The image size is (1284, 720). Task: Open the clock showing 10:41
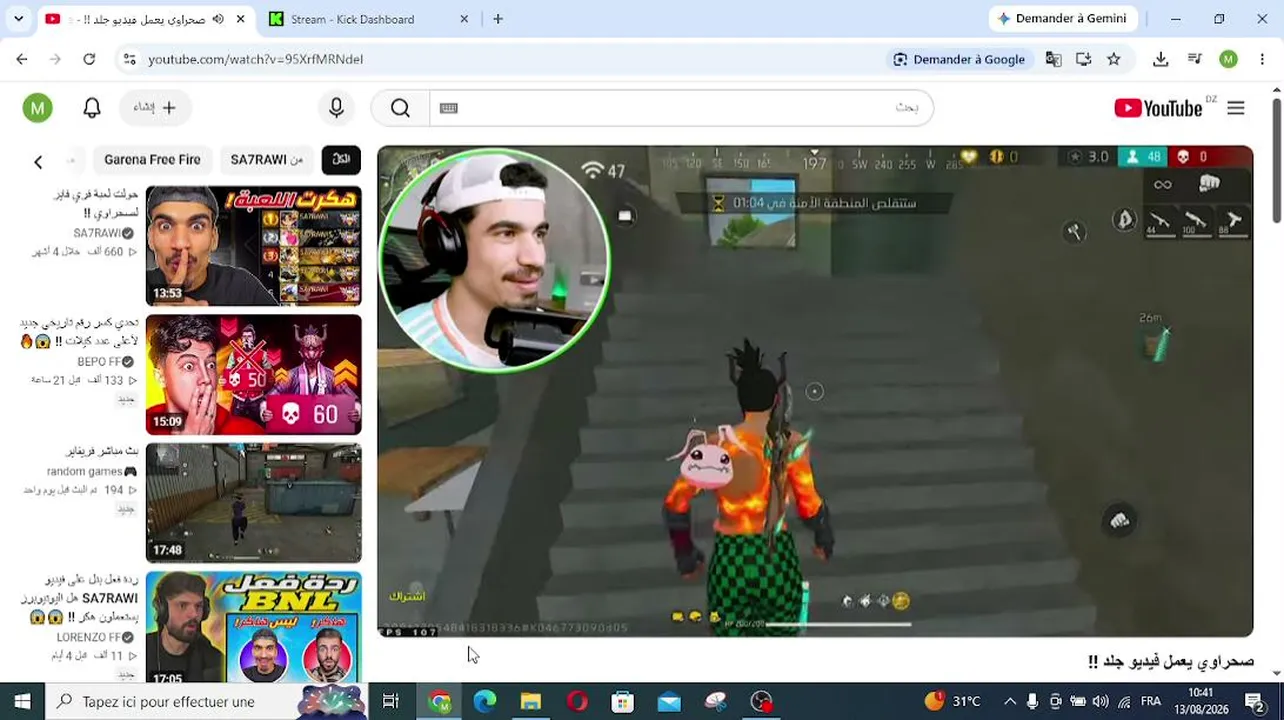pos(1201,701)
